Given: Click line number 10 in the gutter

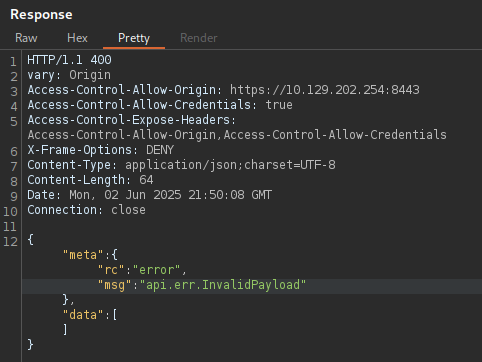Looking at the screenshot, I should click(10, 212).
